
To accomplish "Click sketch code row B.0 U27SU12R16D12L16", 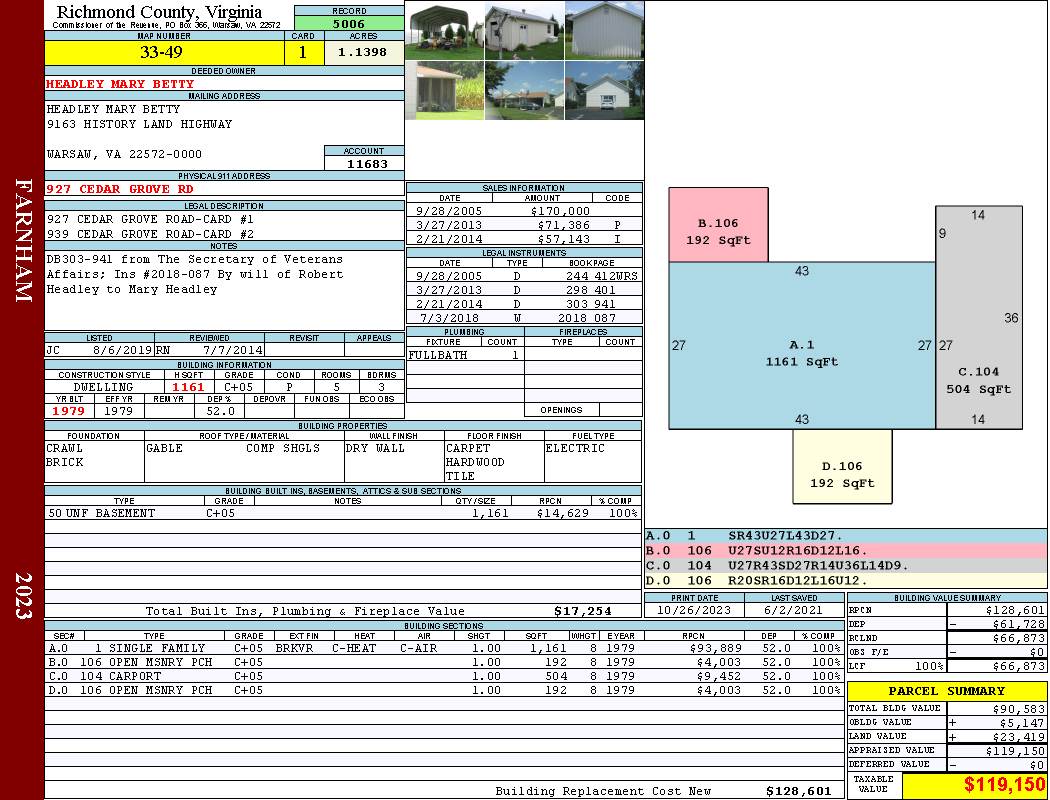I will click(x=846, y=550).
